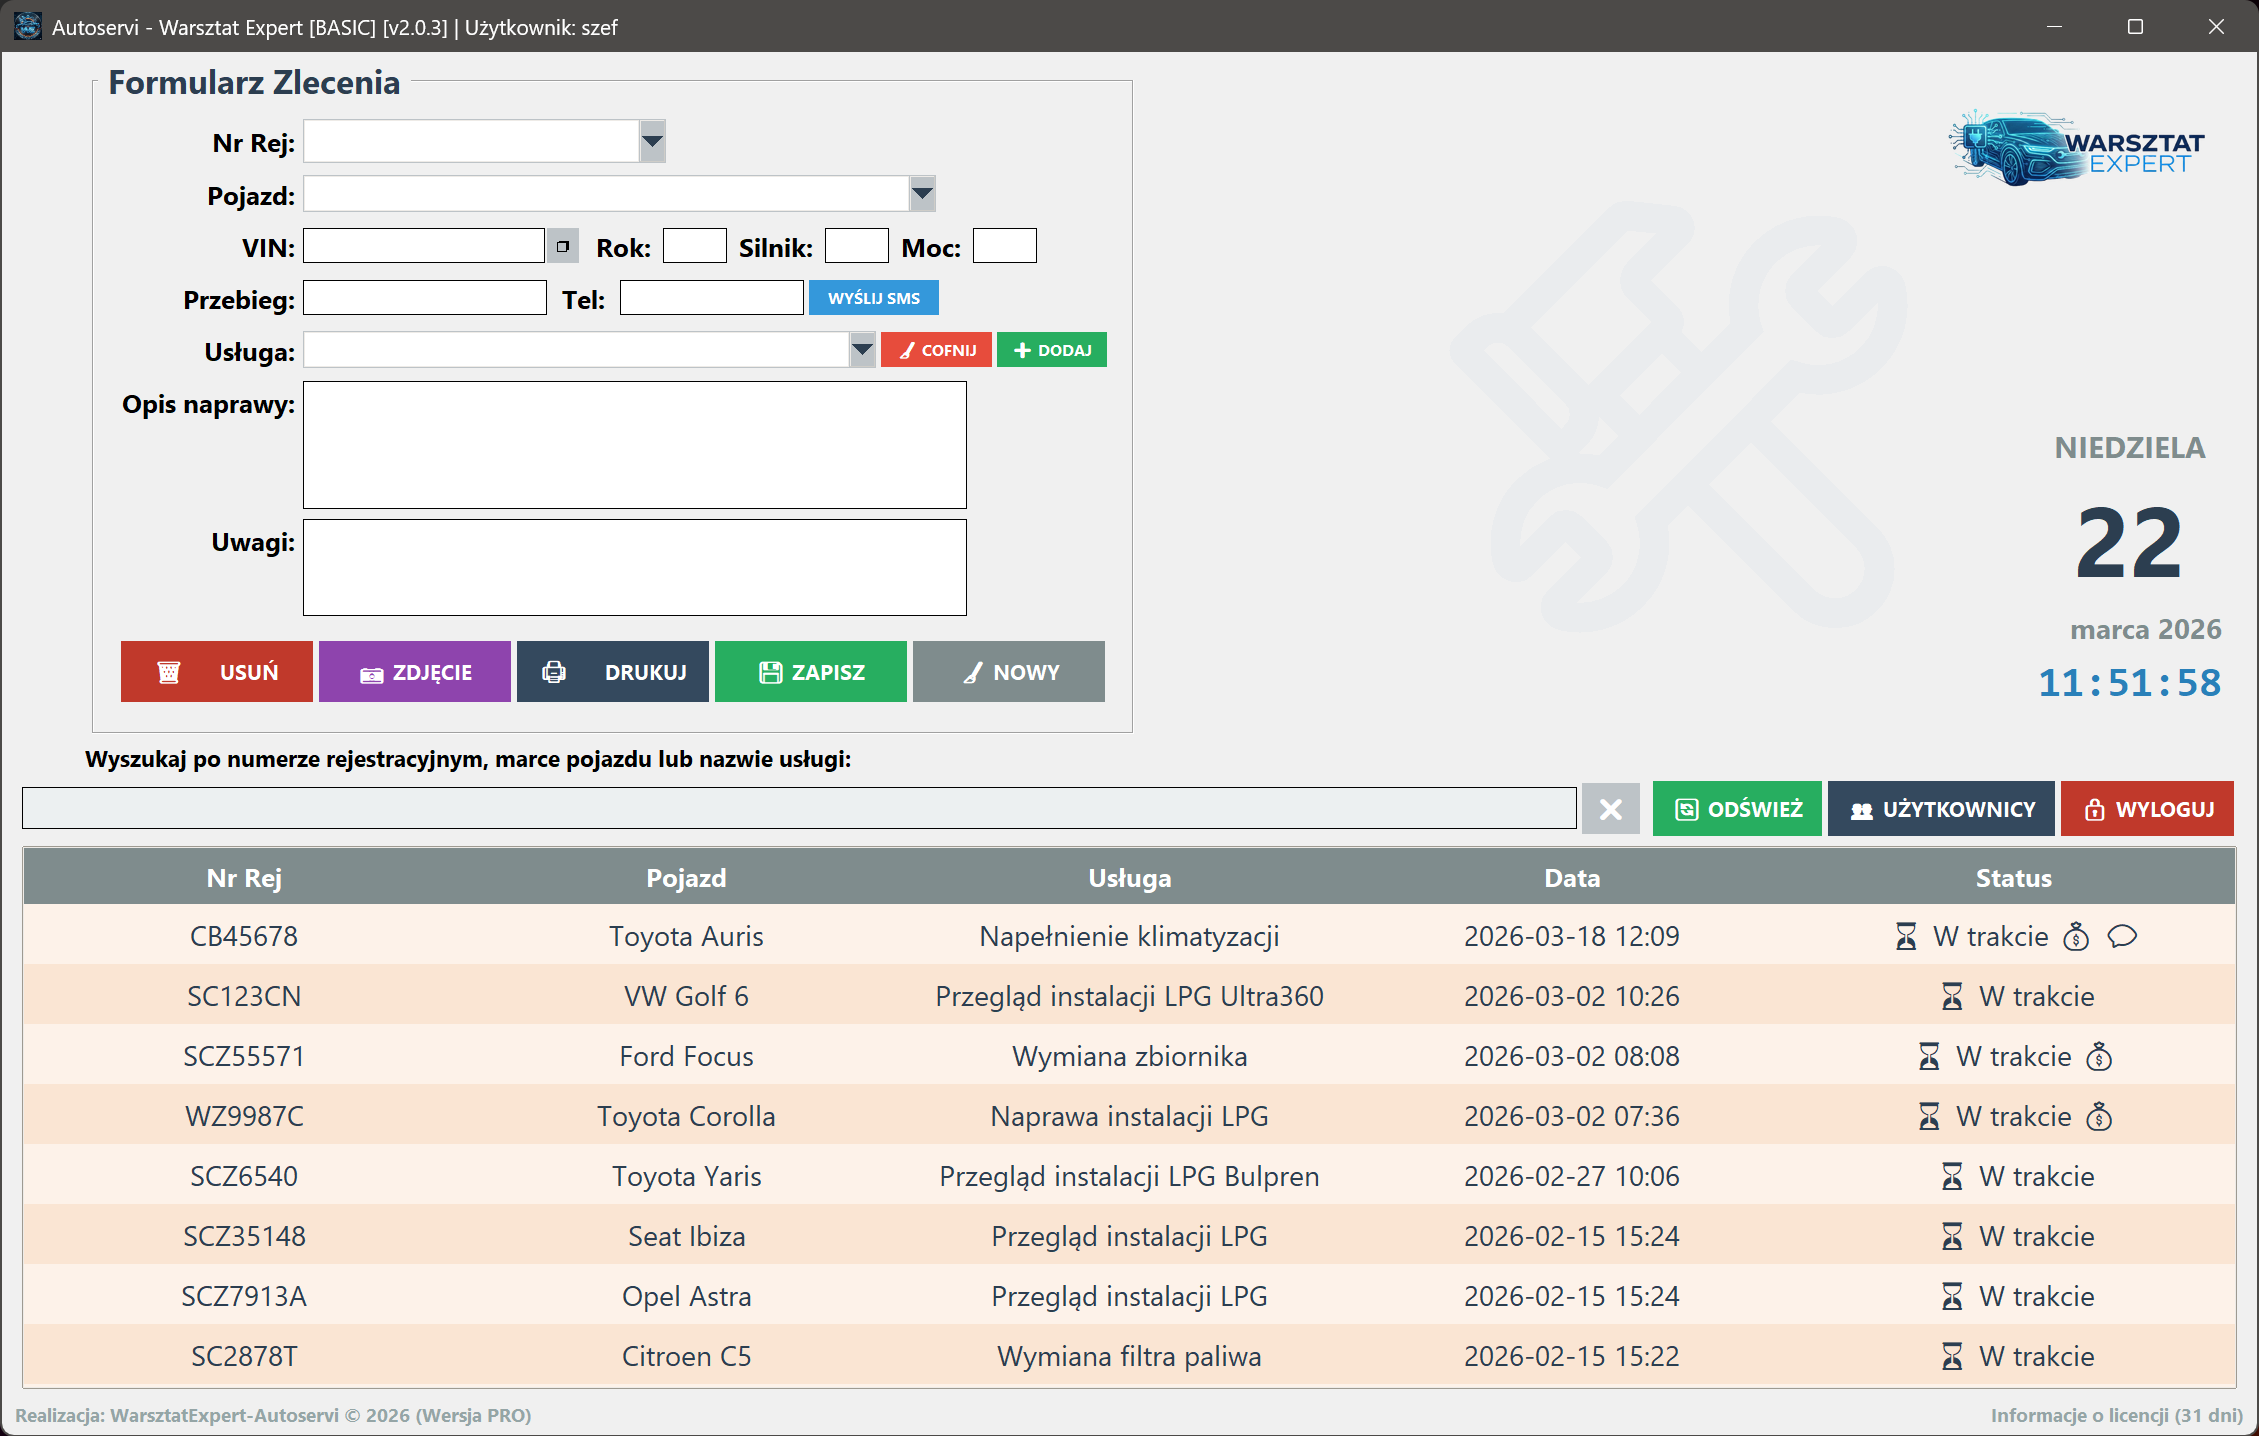Click the red USUŃ delete button

click(217, 672)
